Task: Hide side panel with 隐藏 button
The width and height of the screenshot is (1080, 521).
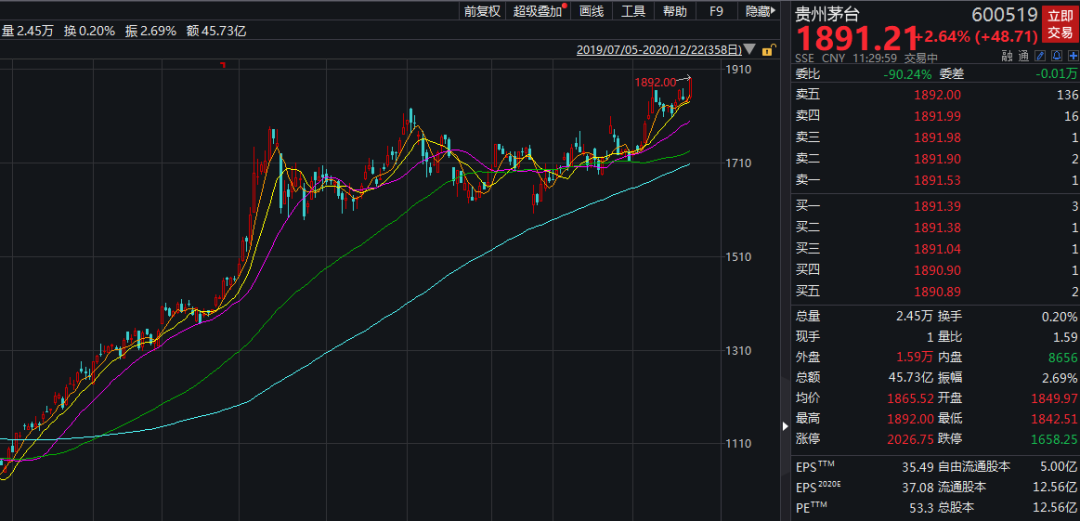Action: (x=758, y=12)
